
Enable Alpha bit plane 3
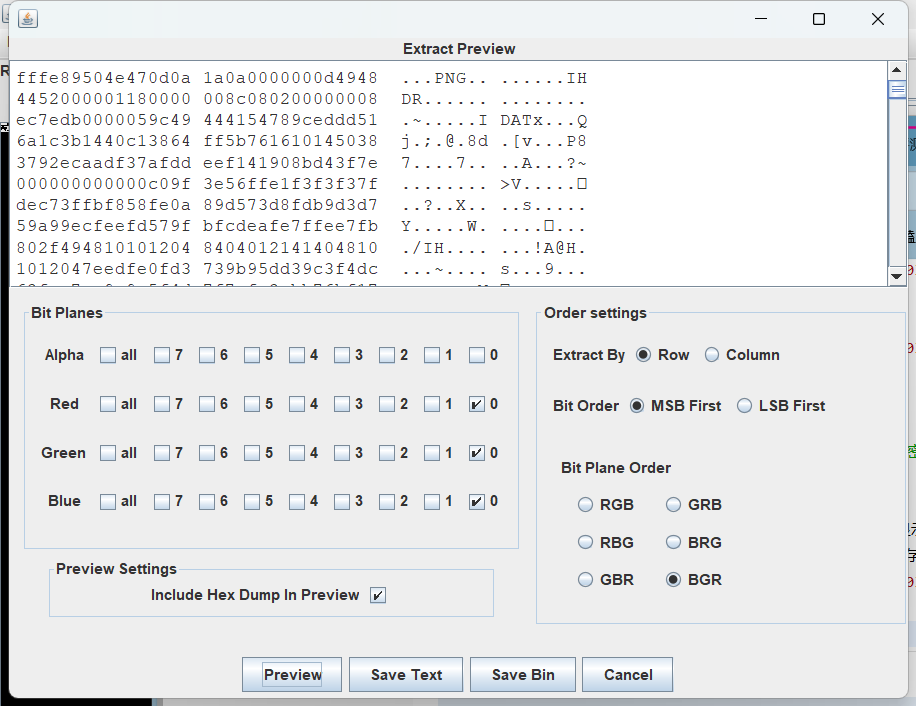pos(342,355)
